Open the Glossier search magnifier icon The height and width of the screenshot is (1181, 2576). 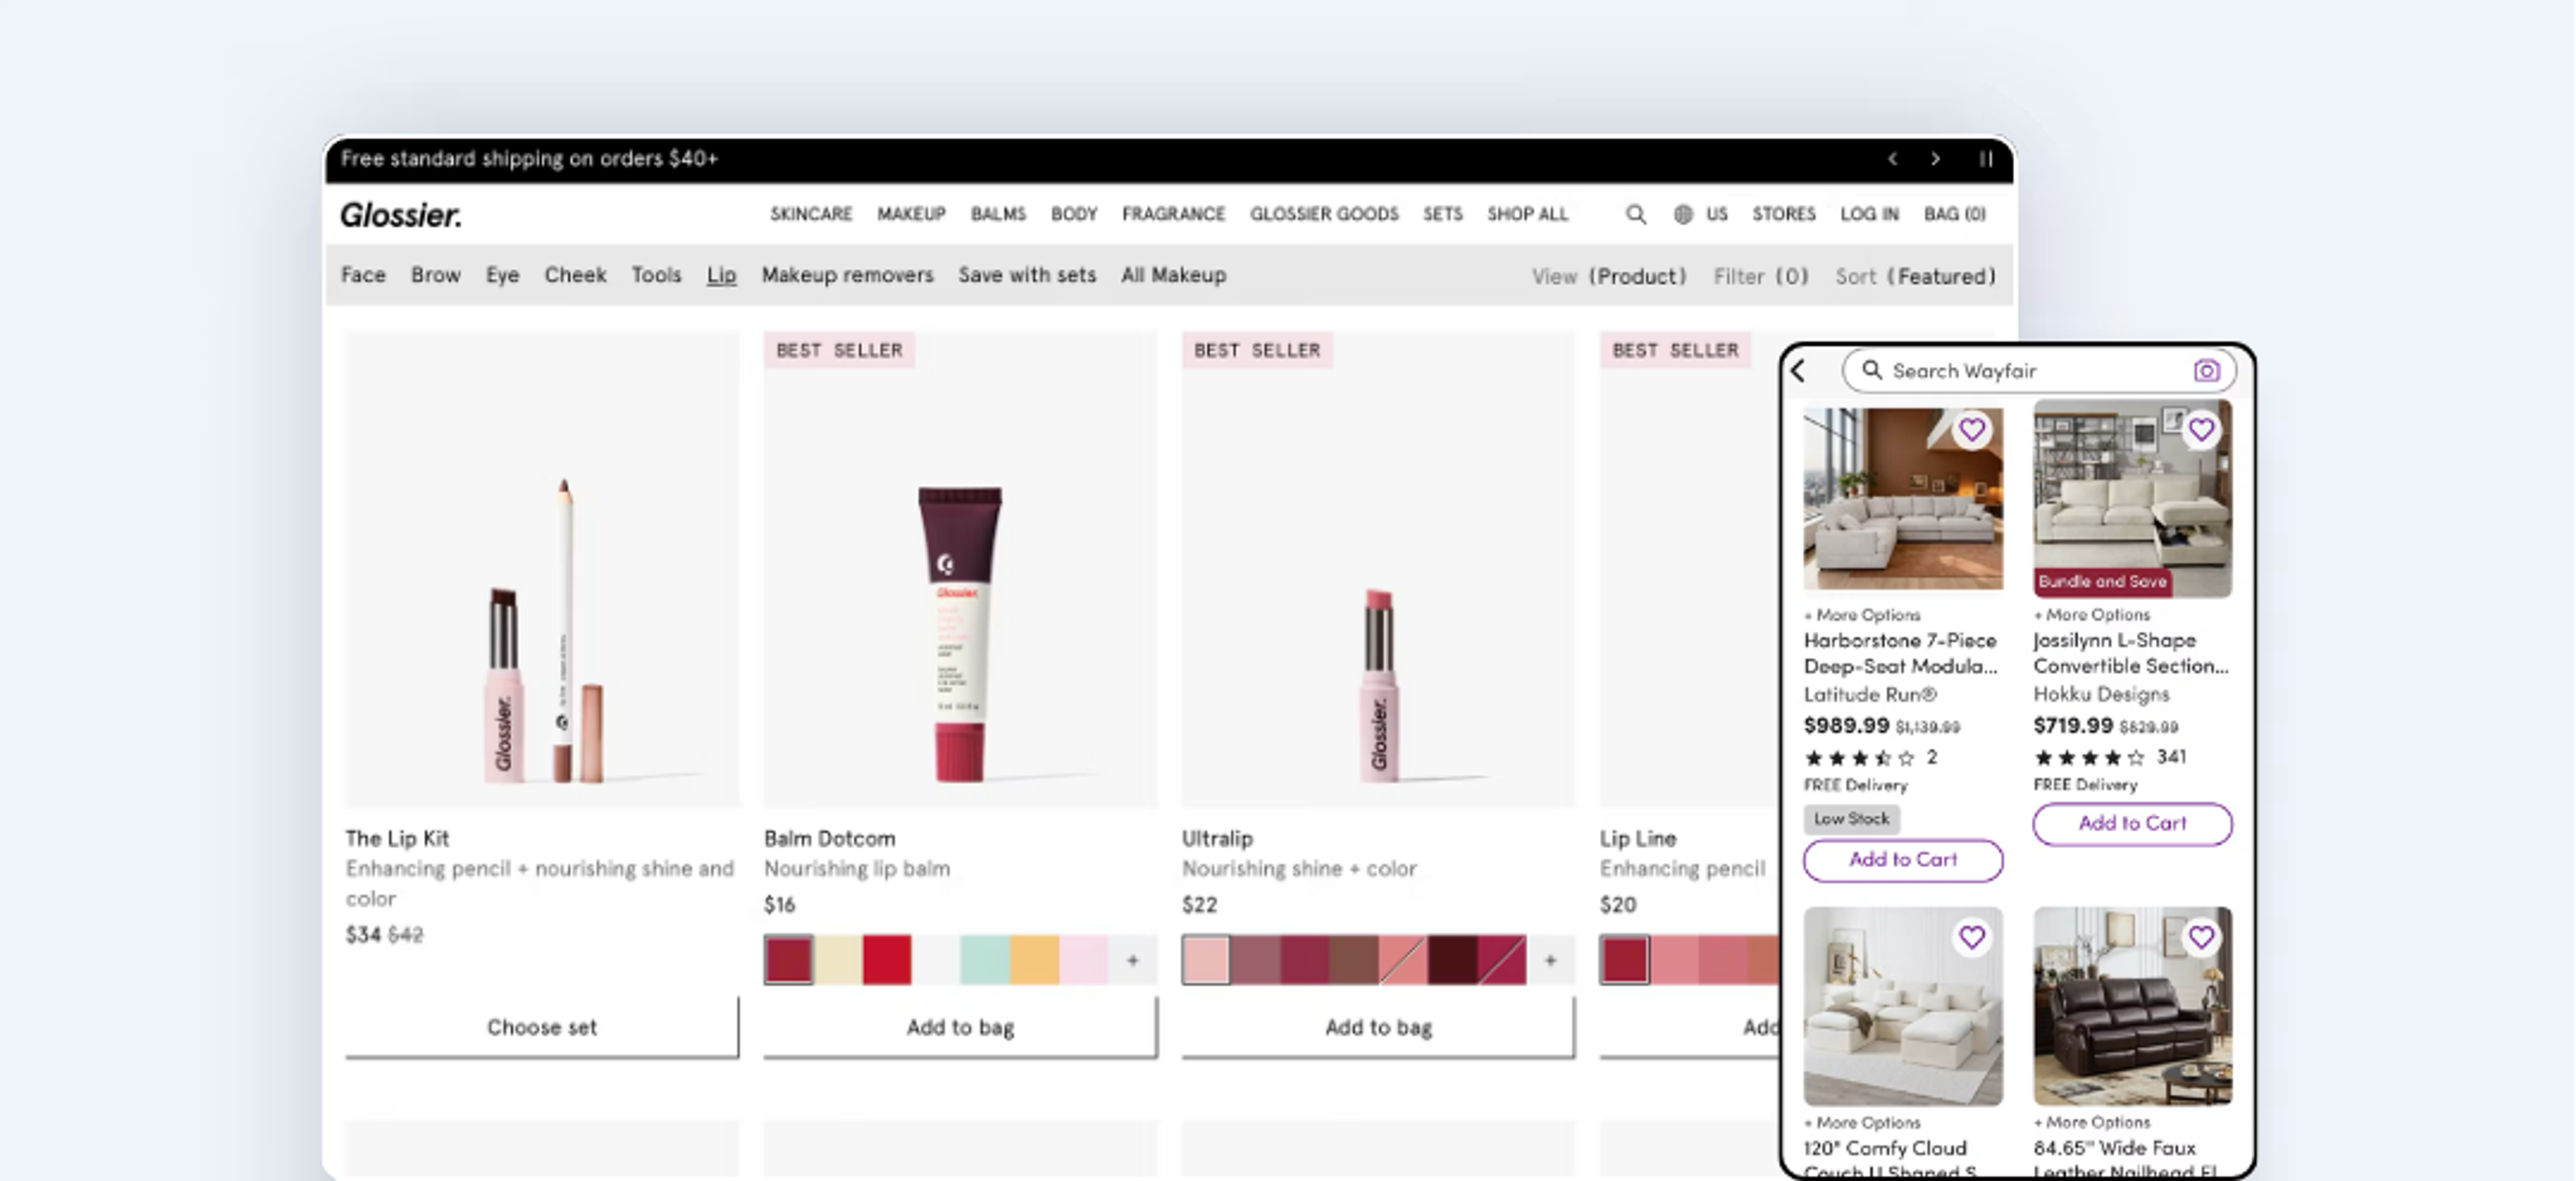1635,214
